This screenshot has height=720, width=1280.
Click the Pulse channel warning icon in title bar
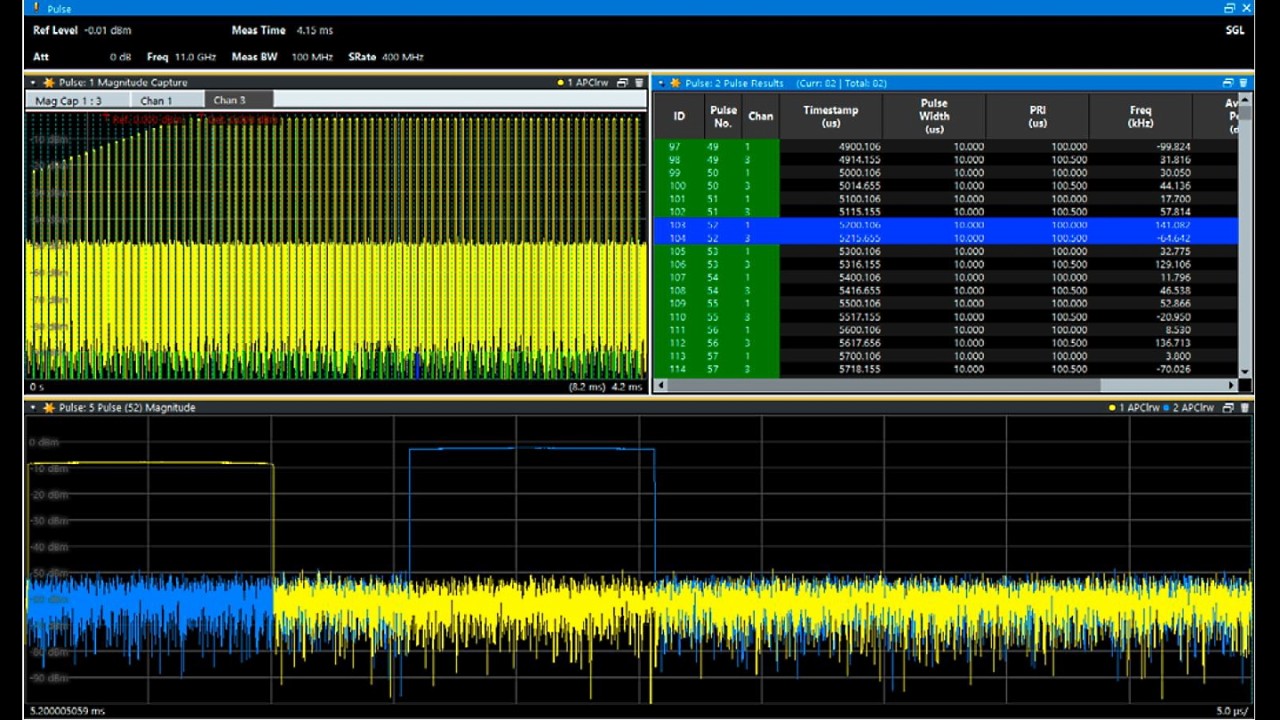tap(37, 8)
